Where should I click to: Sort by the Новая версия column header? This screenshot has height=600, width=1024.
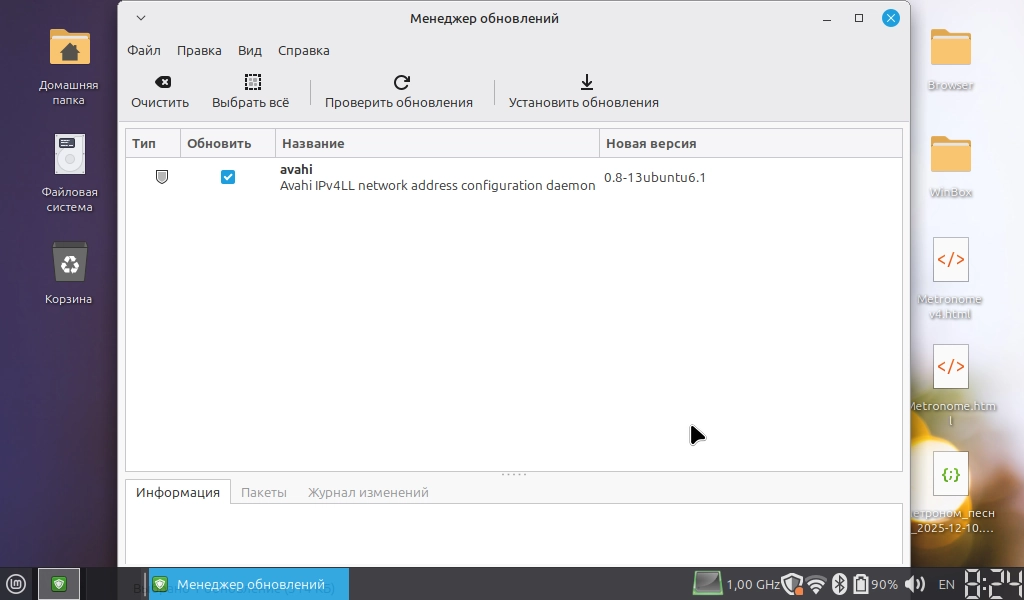click(x=750, y=143)
